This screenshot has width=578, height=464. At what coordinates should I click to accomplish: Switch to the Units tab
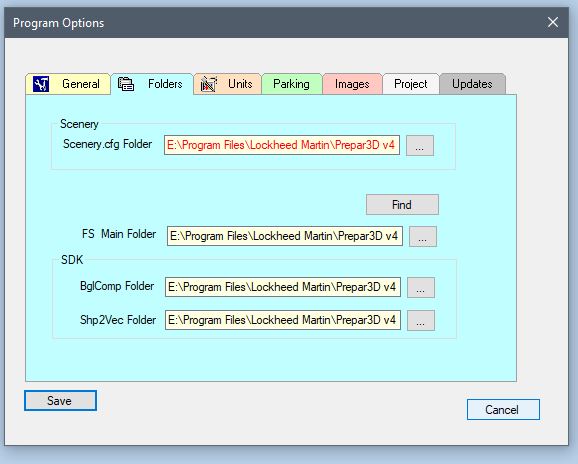[227, 84]
